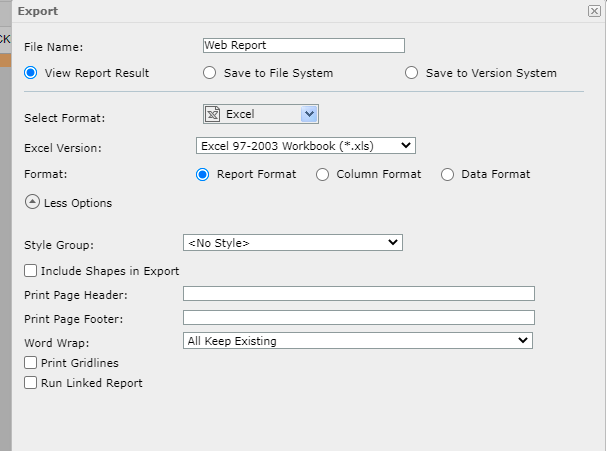Choose Save to Version System option
The width and height of the screenshot is (607, 451).
click(x=411, y=73)
